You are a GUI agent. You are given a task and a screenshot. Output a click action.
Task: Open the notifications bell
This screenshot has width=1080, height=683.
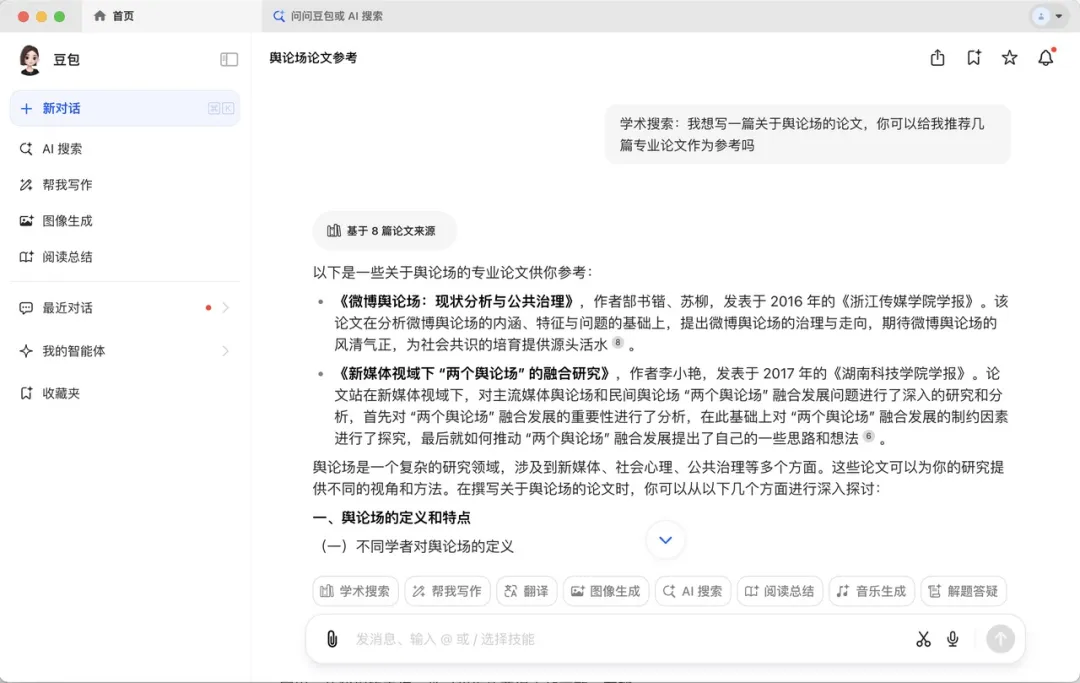tap(1045, 58)
